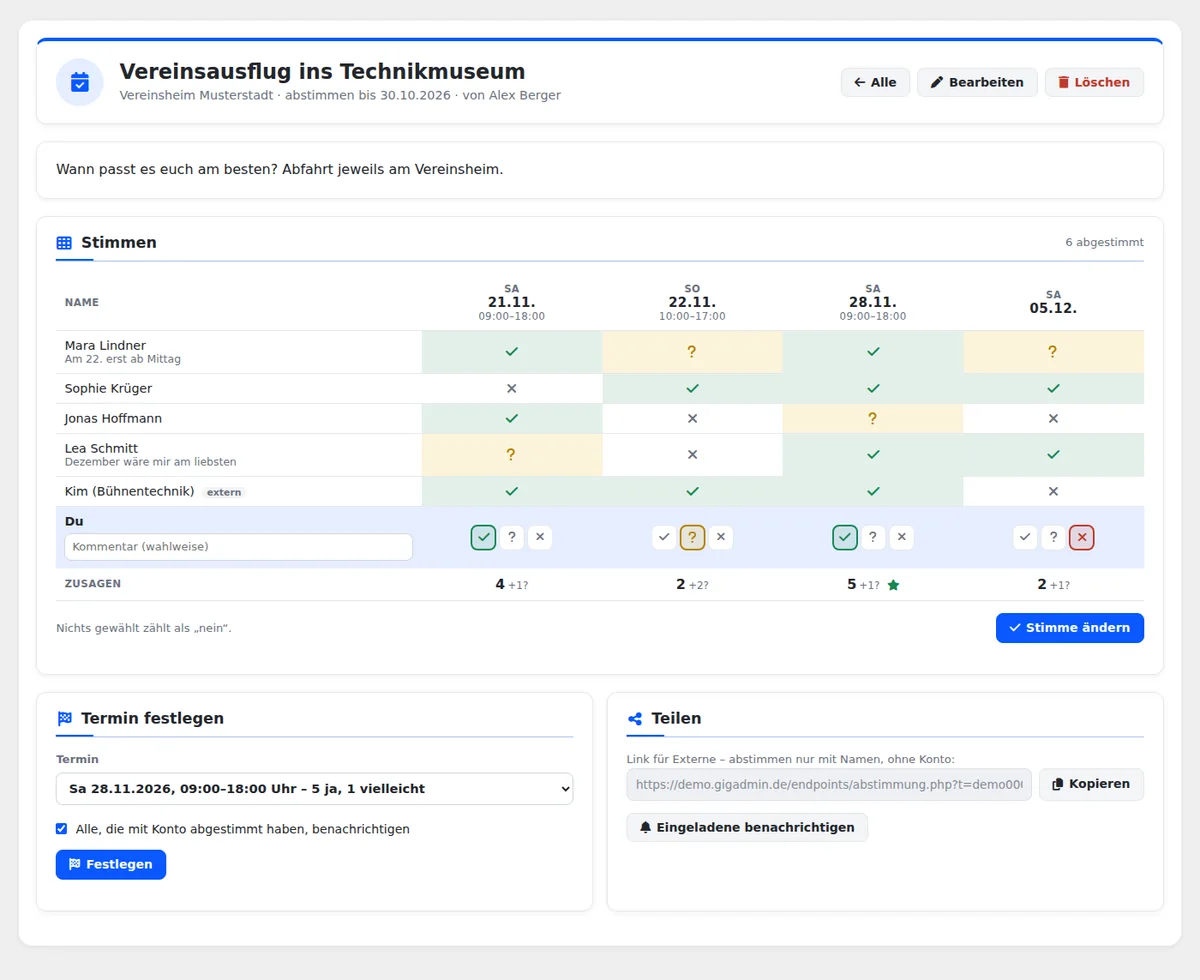This screenshot has width=1200, height=980.
Task: Vote maybe for 28.11. in your row
Action: (x=873, y=537)
